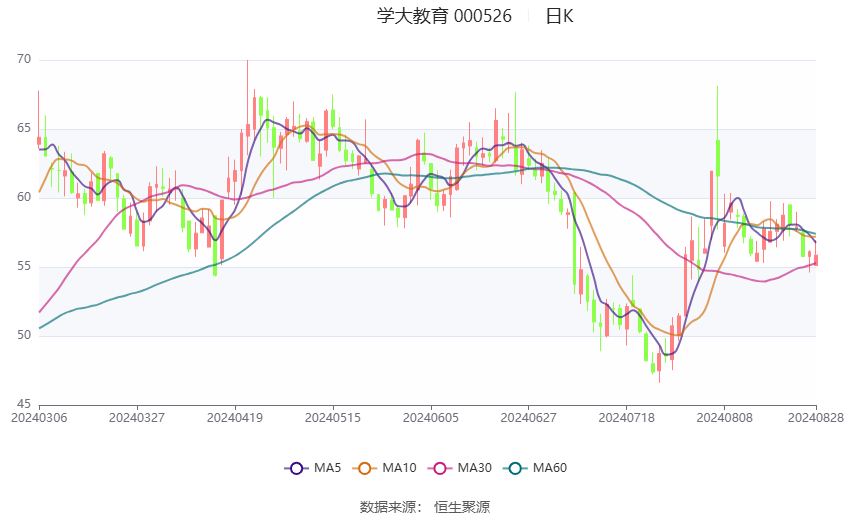The width and height of the screenshot is (850, 517).
Task: Click the 60 price axis label
Action: coord(24,197)
